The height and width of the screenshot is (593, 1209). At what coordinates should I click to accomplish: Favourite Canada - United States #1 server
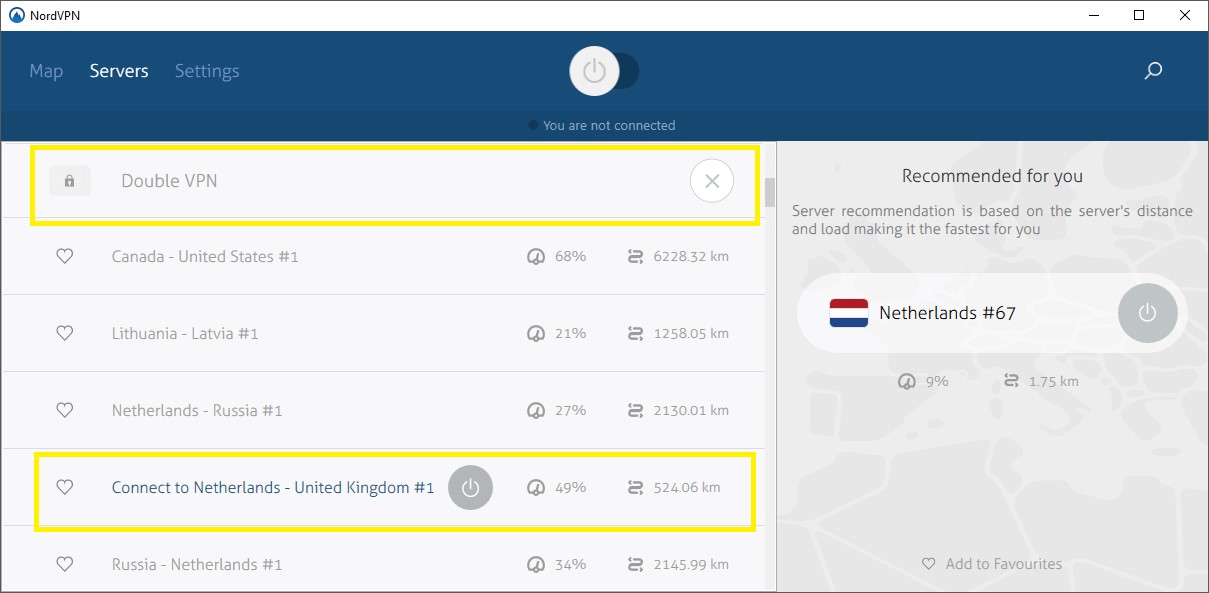64,256
